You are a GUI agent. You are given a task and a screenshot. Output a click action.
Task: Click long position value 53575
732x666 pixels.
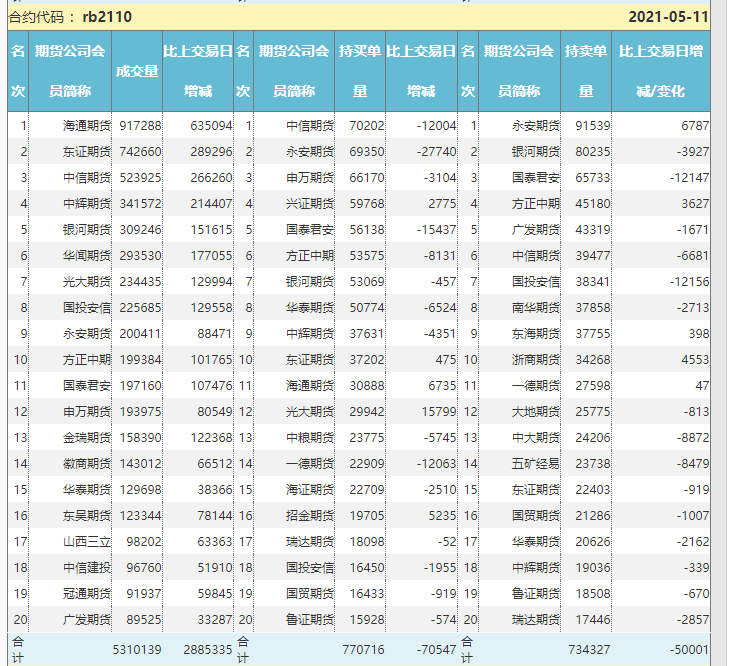(367, 256)
